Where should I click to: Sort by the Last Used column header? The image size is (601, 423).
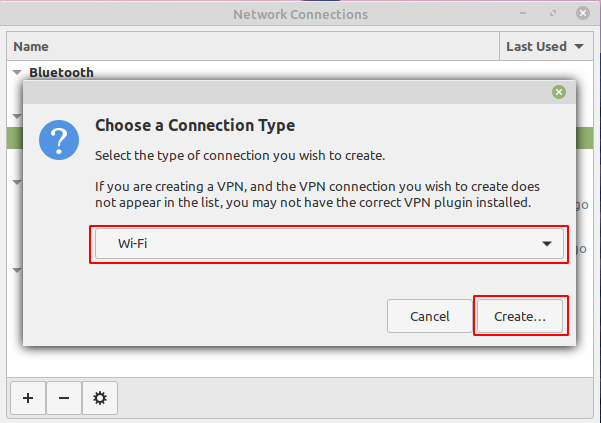click(x=539, y=46)
